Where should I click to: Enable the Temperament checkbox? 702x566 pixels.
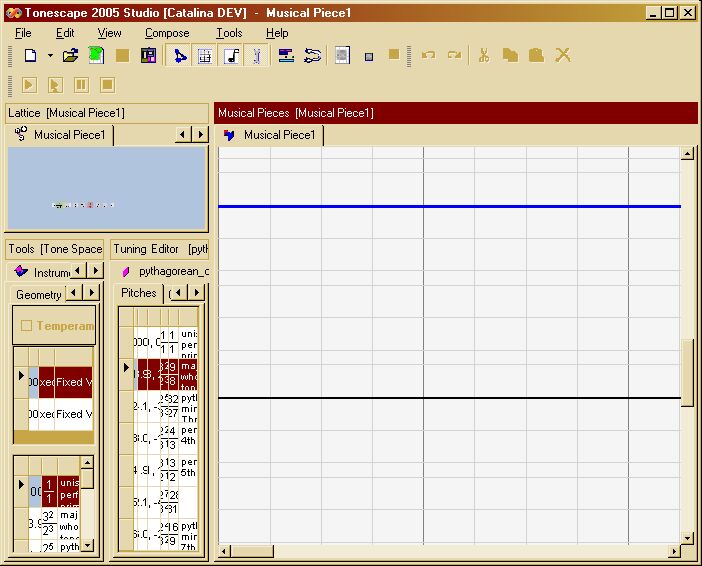[x=26, y=326]
